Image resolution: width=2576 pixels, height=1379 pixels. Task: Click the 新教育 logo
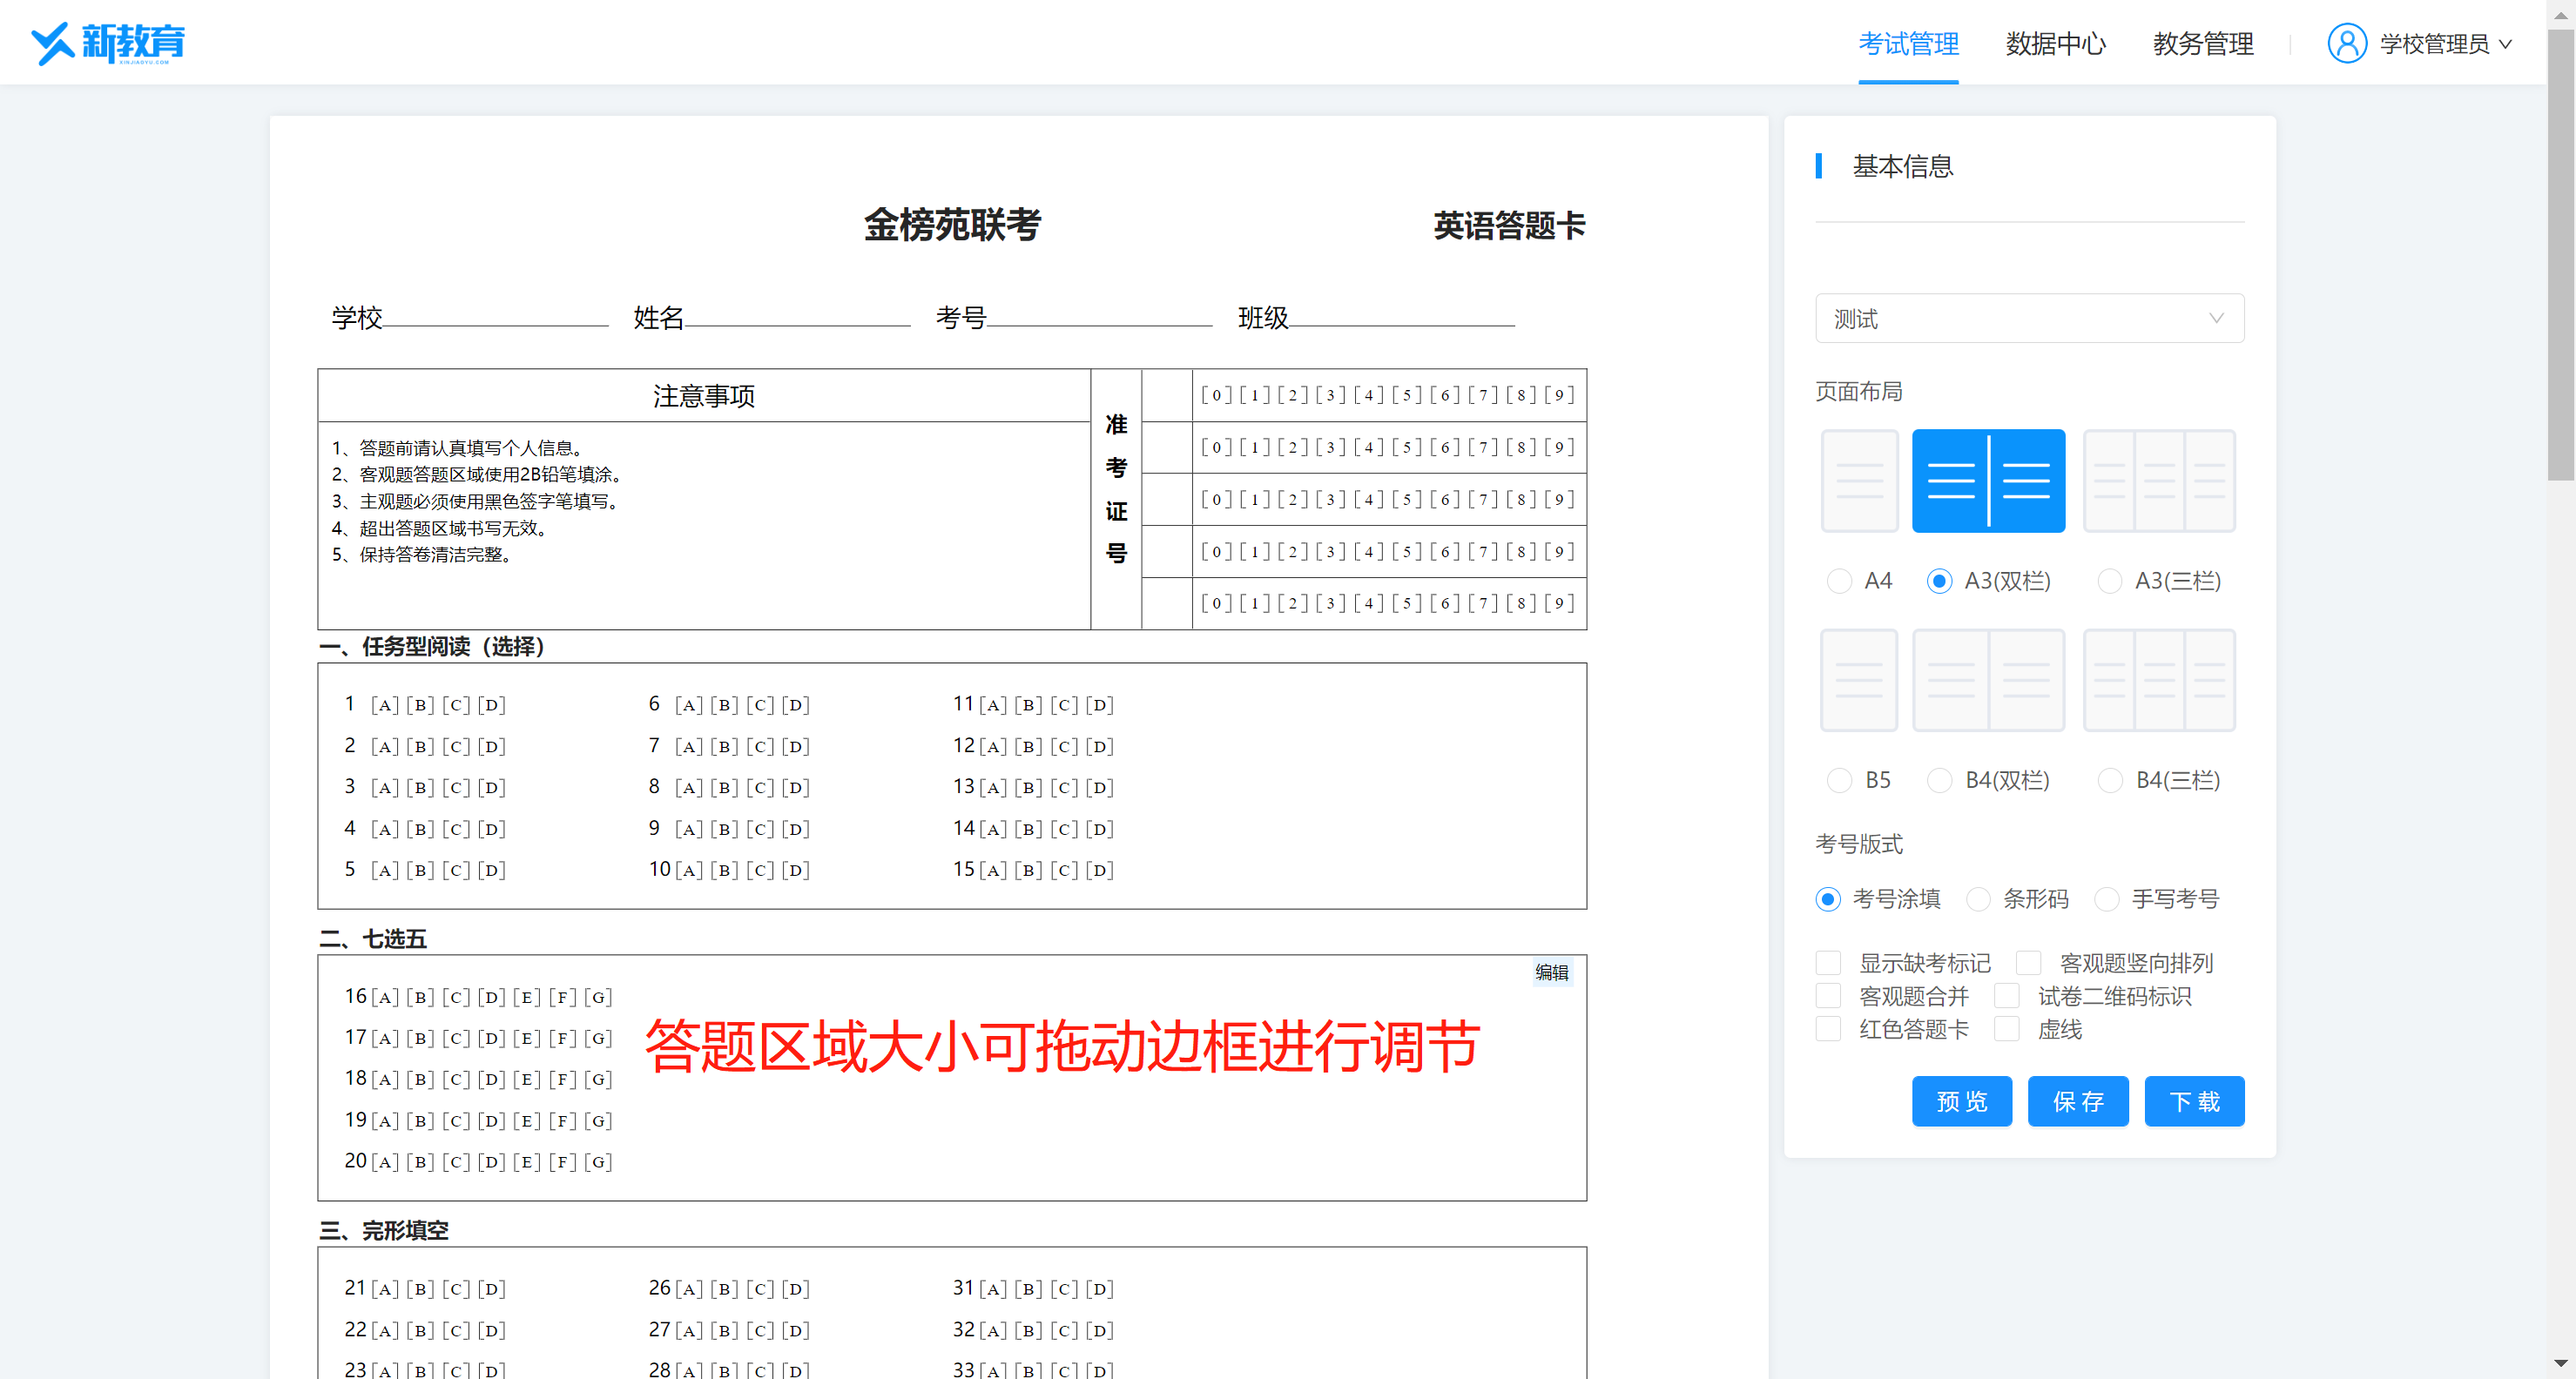pos(108,43)
